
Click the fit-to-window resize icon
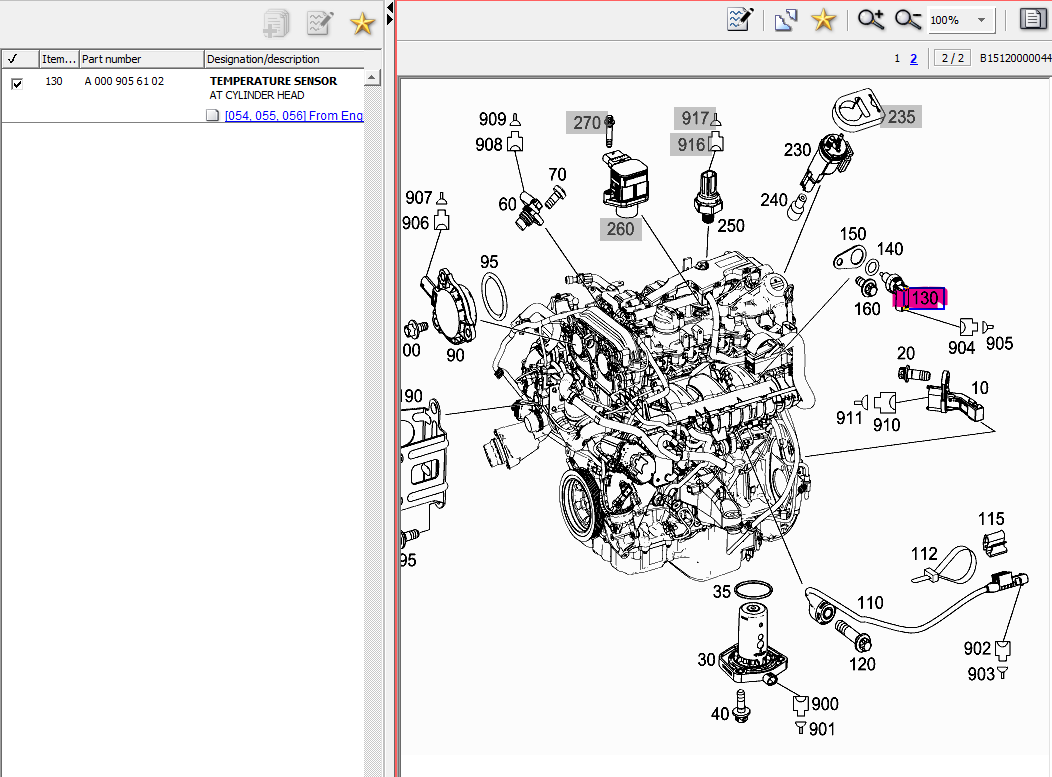pyautogui.click(x=785, y=18)
